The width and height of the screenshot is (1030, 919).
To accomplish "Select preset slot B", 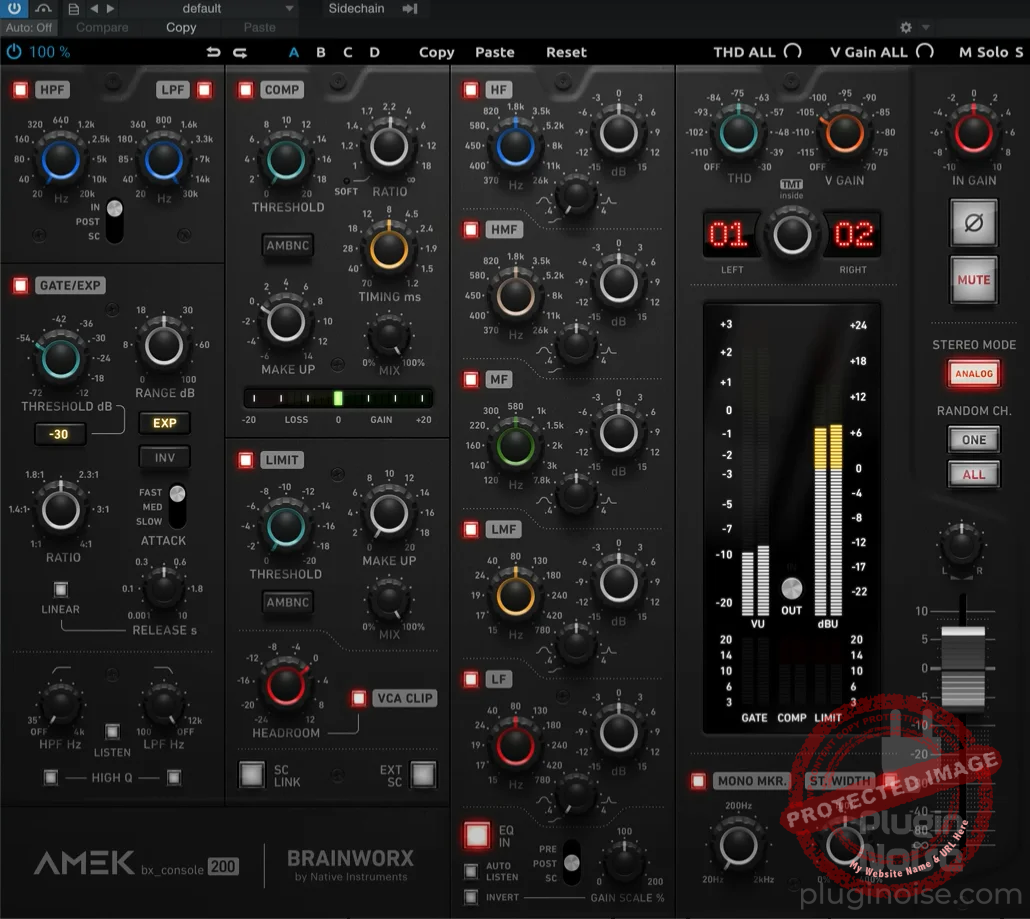I will [x=321, y=52].
